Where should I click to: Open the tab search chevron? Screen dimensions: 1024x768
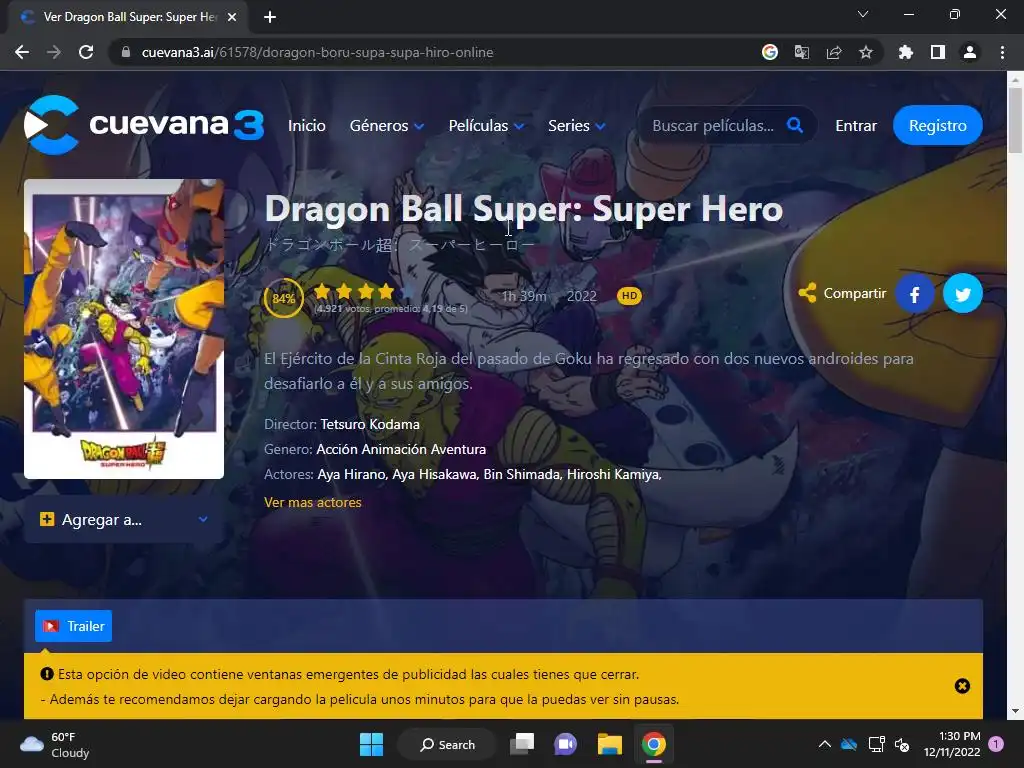[863, 14]
